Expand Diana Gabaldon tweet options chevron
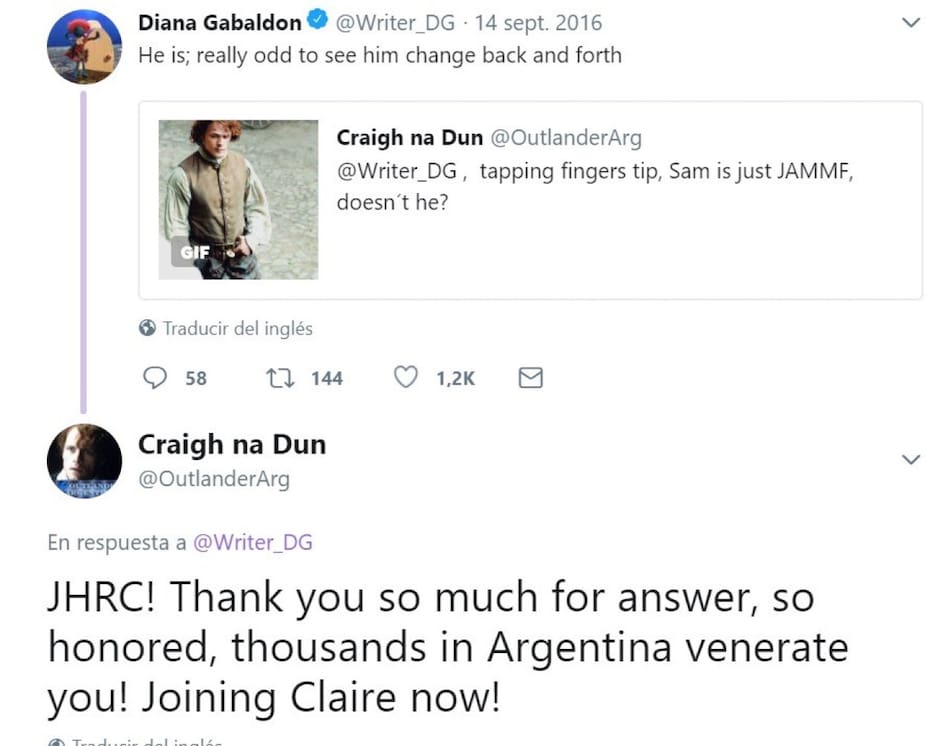This screenshot has height=746, width=950. pyautogui.click(x=910, y=22)
